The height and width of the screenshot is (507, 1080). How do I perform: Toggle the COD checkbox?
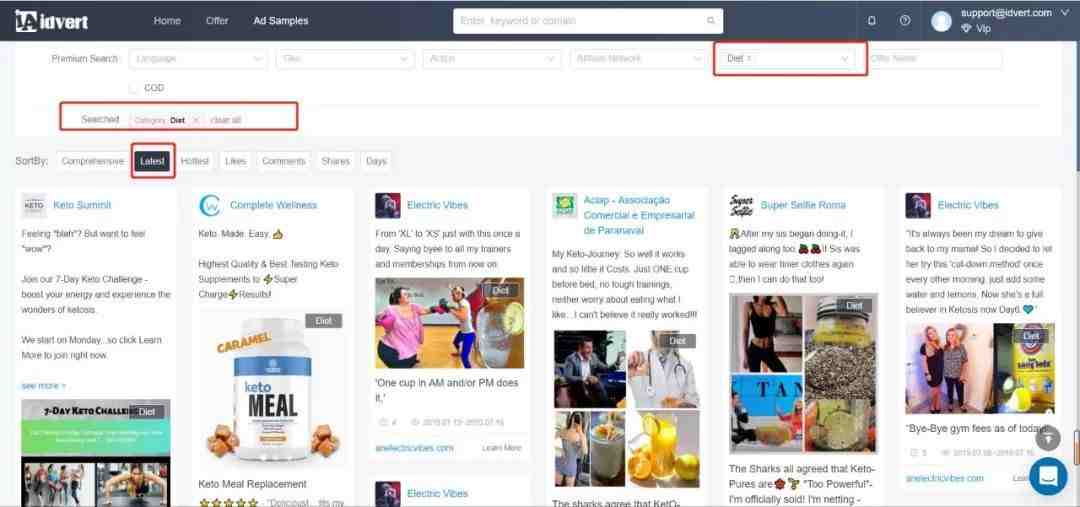tap(134, 88)
